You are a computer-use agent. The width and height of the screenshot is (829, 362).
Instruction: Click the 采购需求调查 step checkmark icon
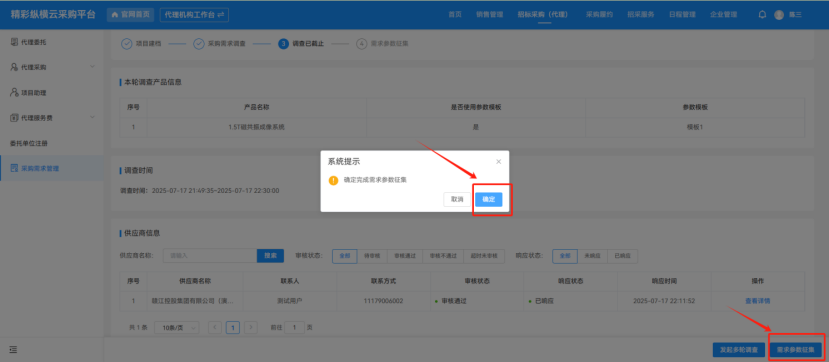tap(198, 44)
